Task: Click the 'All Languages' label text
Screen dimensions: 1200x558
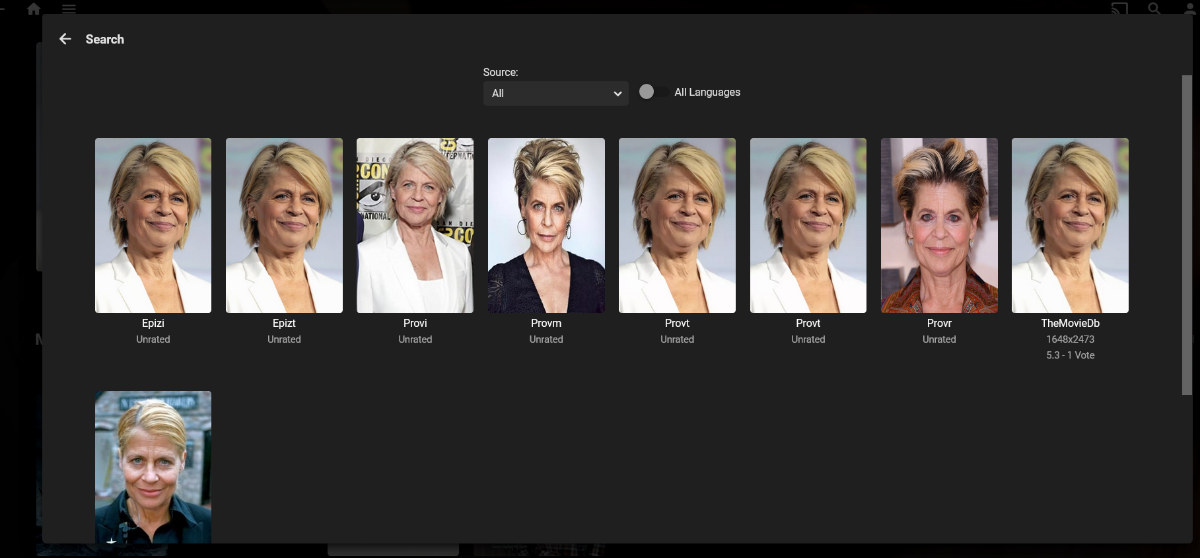Action: (x=707, y=92)
